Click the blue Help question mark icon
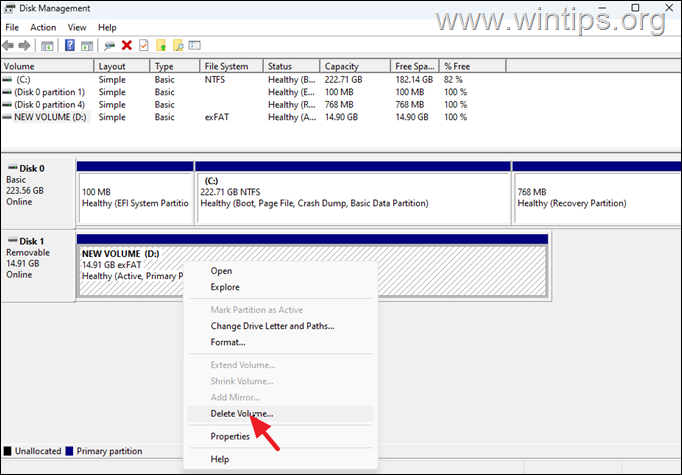 pyautogui.click(x=69, y=45)
